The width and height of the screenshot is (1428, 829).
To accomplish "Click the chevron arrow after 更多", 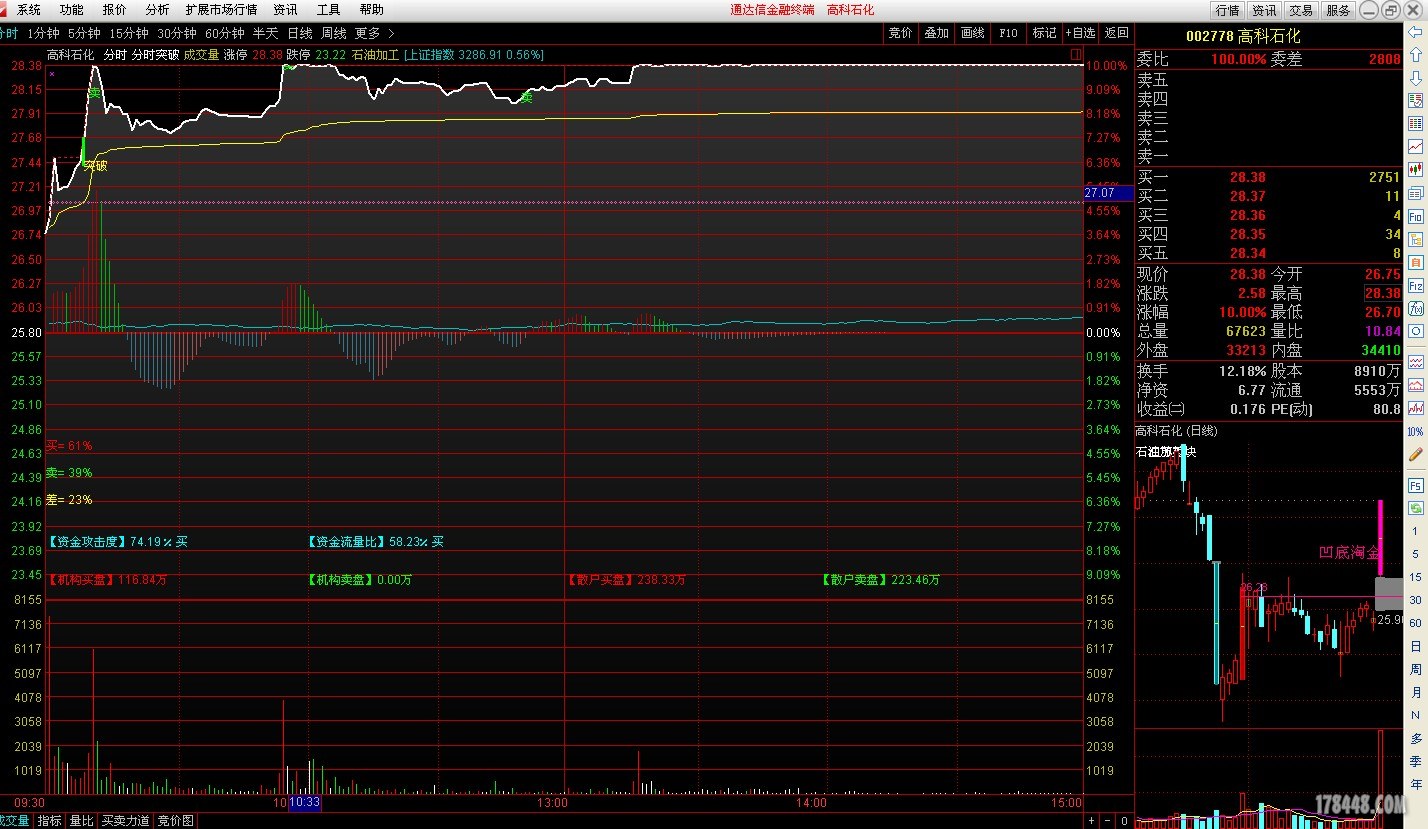I will click(x=391, y=33).
